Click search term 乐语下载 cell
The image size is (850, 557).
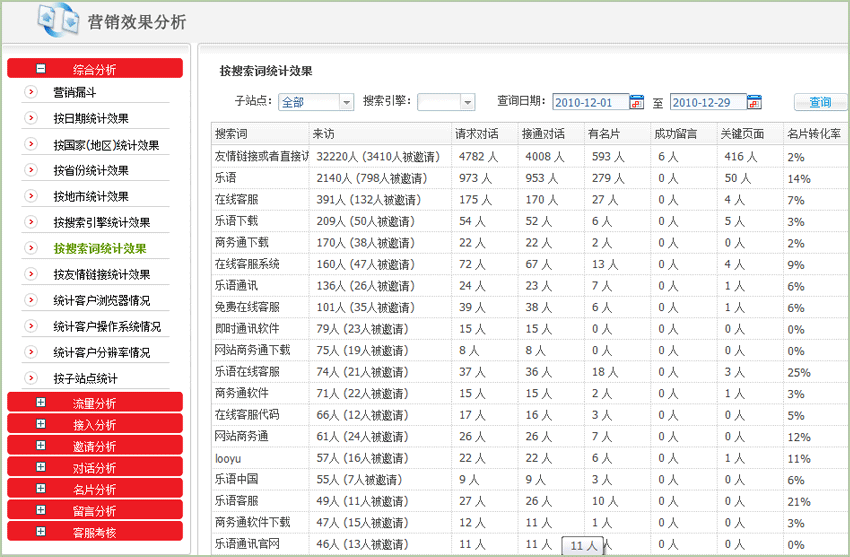(x=236, y=221)
